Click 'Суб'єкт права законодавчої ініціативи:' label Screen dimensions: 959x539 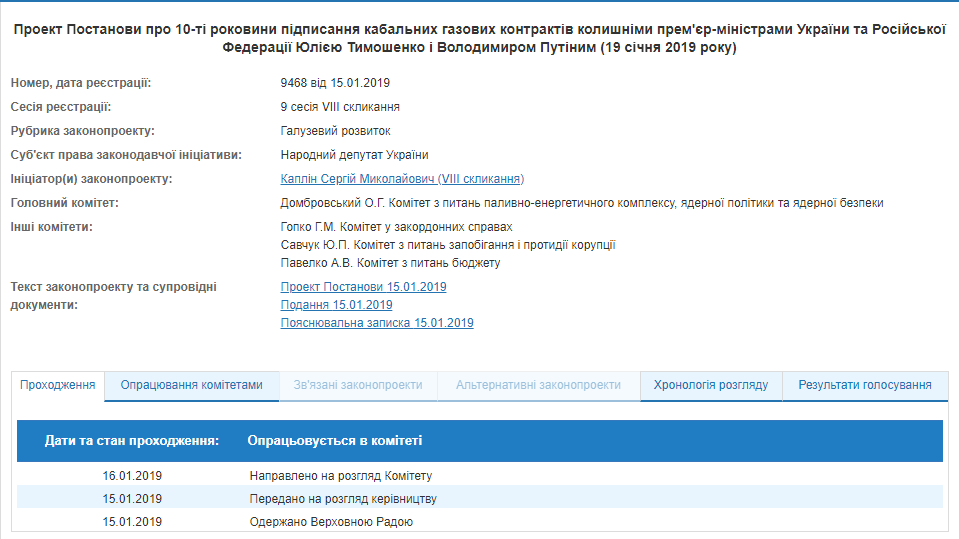click(x=126, y=155)
